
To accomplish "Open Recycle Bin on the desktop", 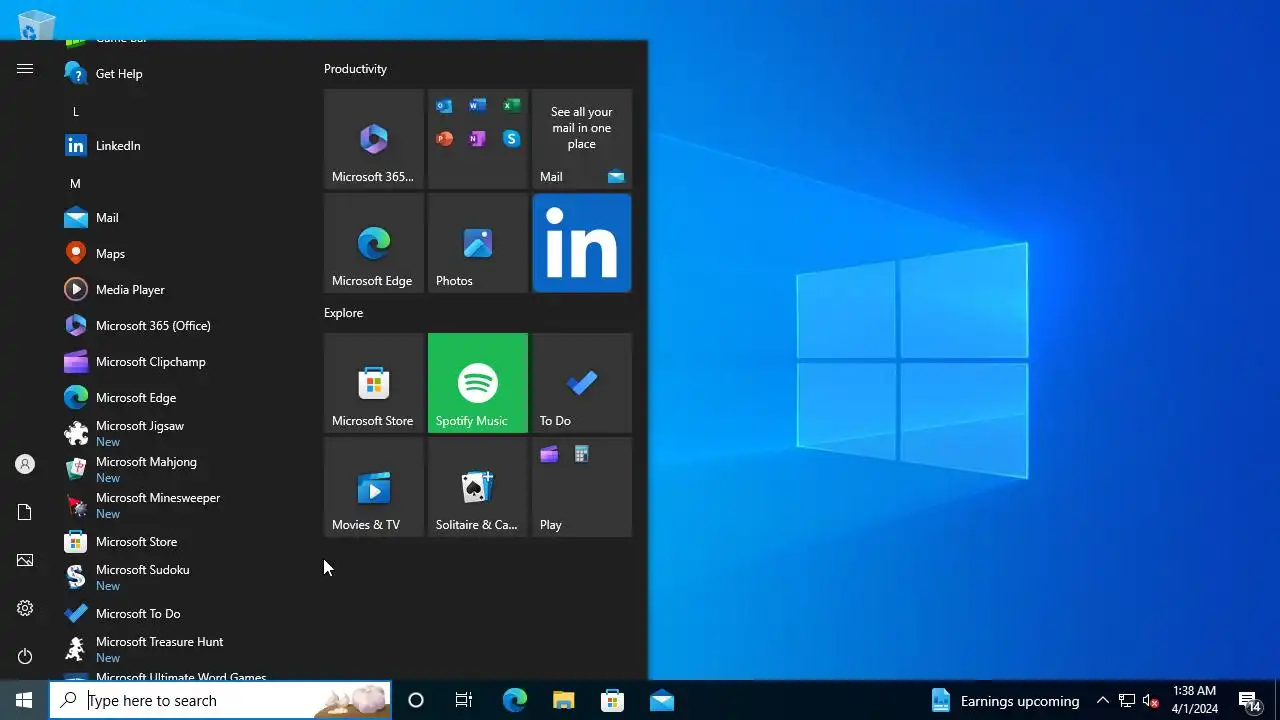I will pos(36,24).
